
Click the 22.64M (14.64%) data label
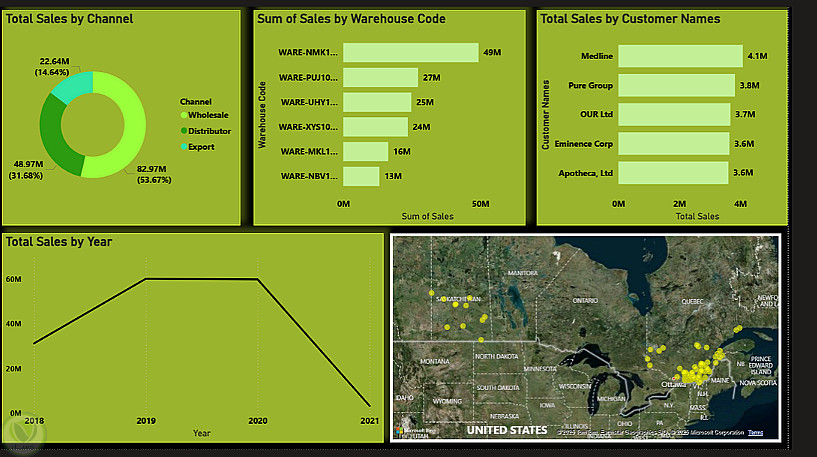52,67
